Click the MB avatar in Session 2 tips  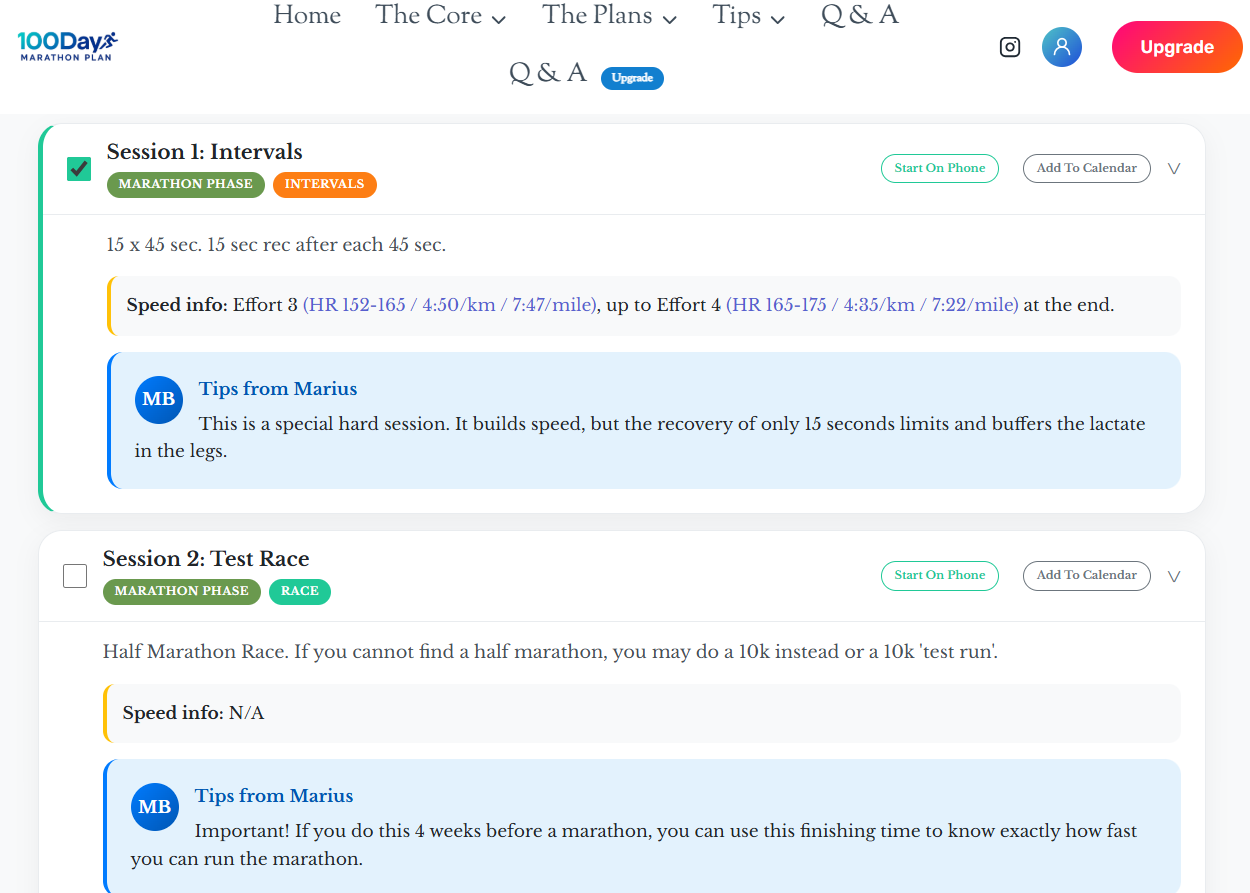click(x=155, y=806)
